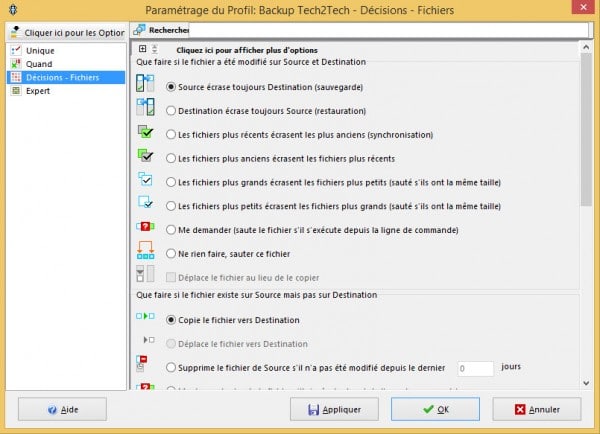The image size is (600, 434).
Task: Open the Unique section in sidebar
Action: 41,49
